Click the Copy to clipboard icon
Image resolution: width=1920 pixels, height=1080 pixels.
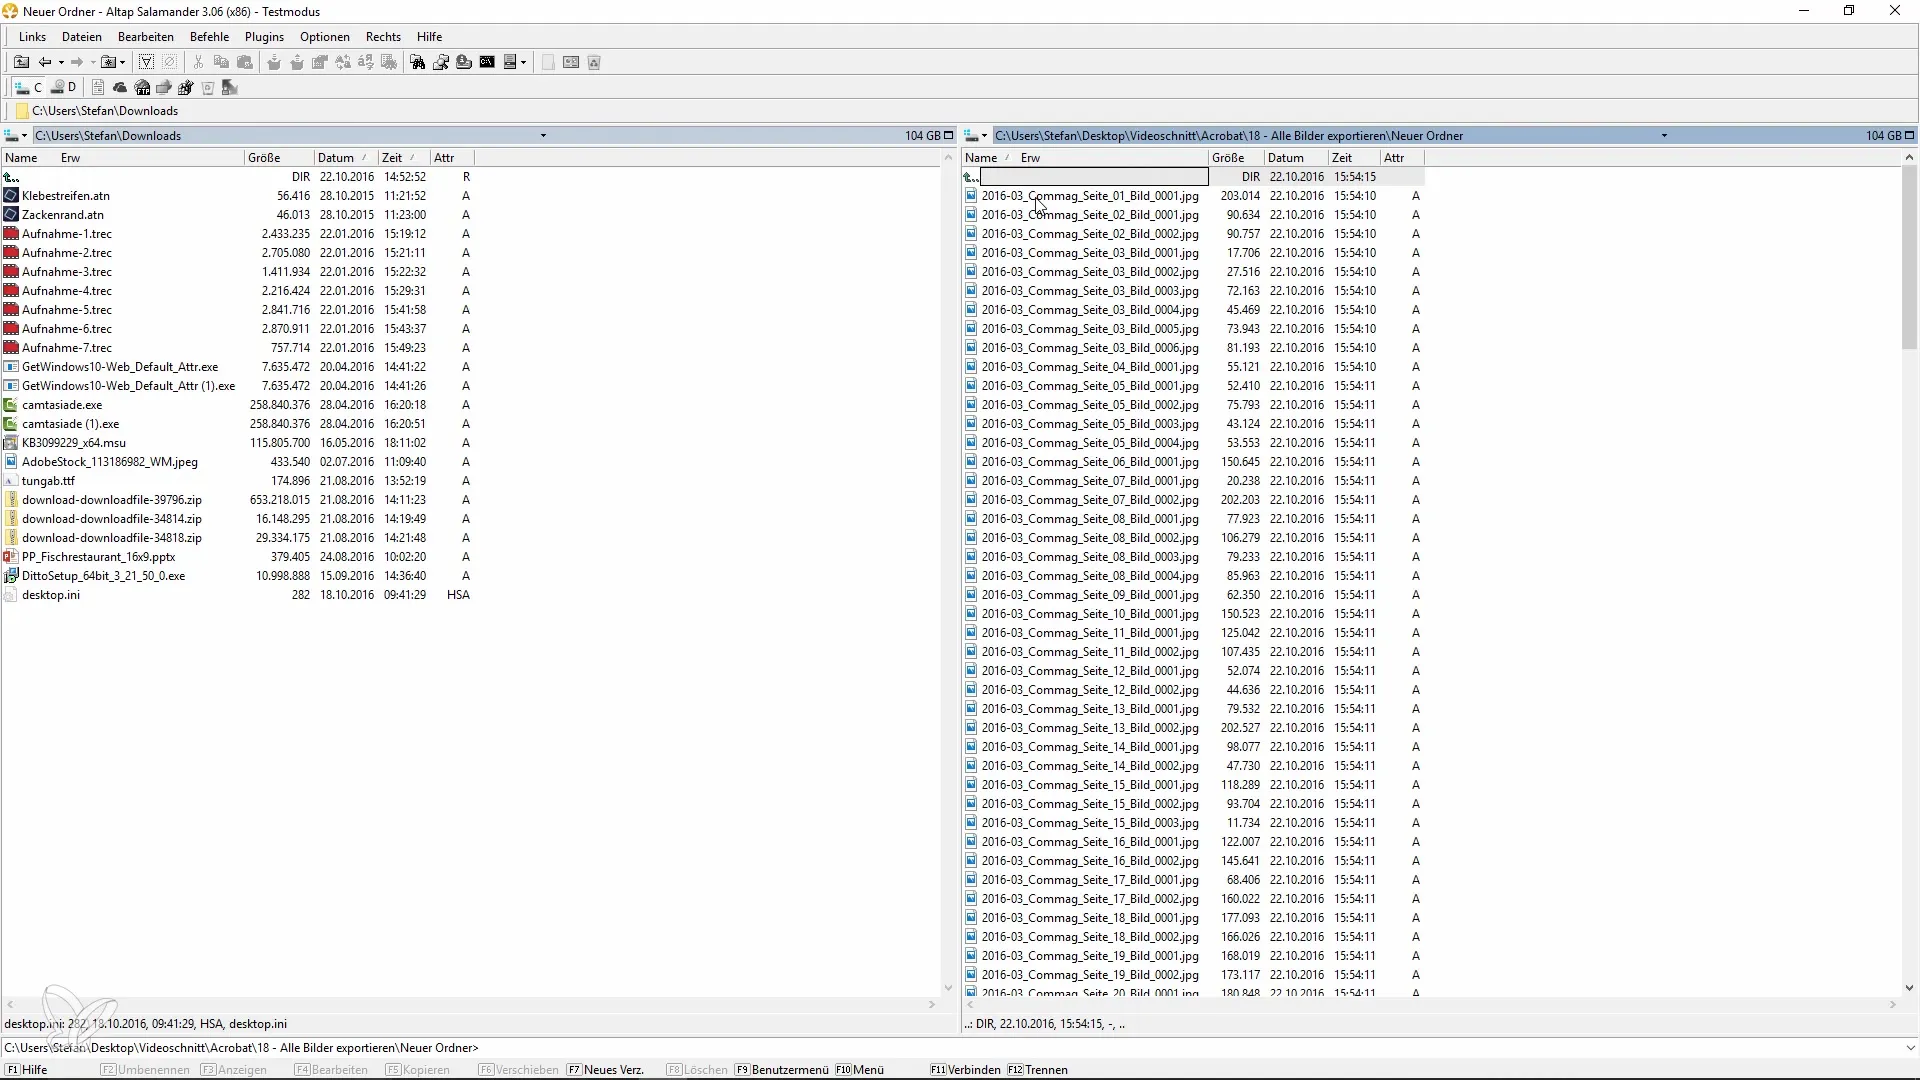click(221, 62)
